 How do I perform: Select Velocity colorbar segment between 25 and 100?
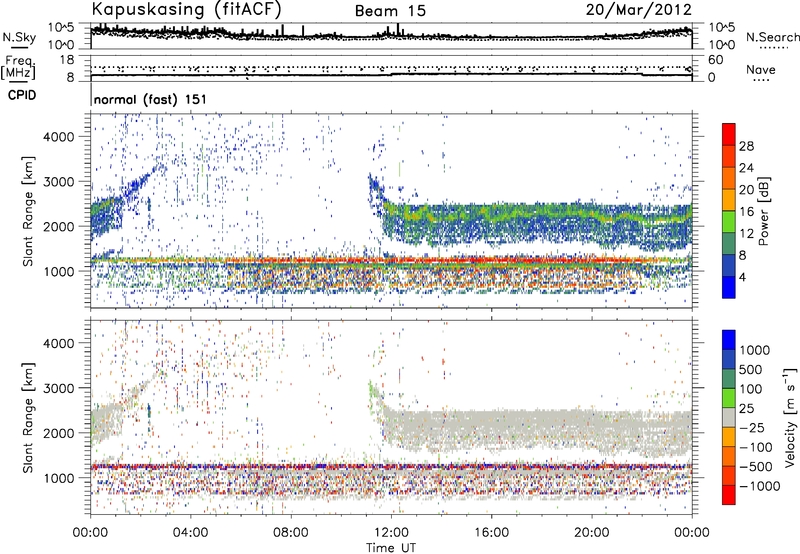point(729,398)
